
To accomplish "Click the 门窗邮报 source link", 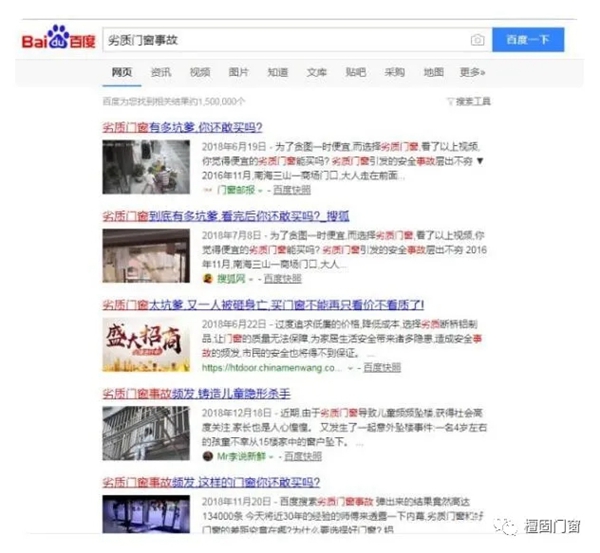I will tap(236, 190).
